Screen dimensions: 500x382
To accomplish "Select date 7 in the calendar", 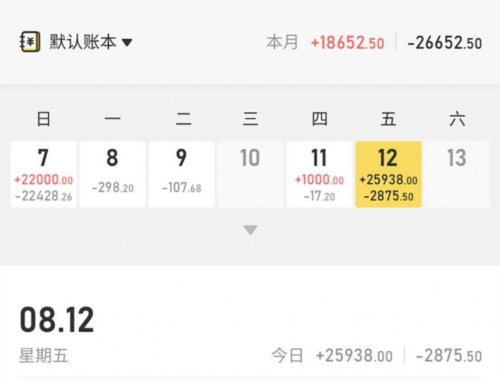I will tap(44, 174).
